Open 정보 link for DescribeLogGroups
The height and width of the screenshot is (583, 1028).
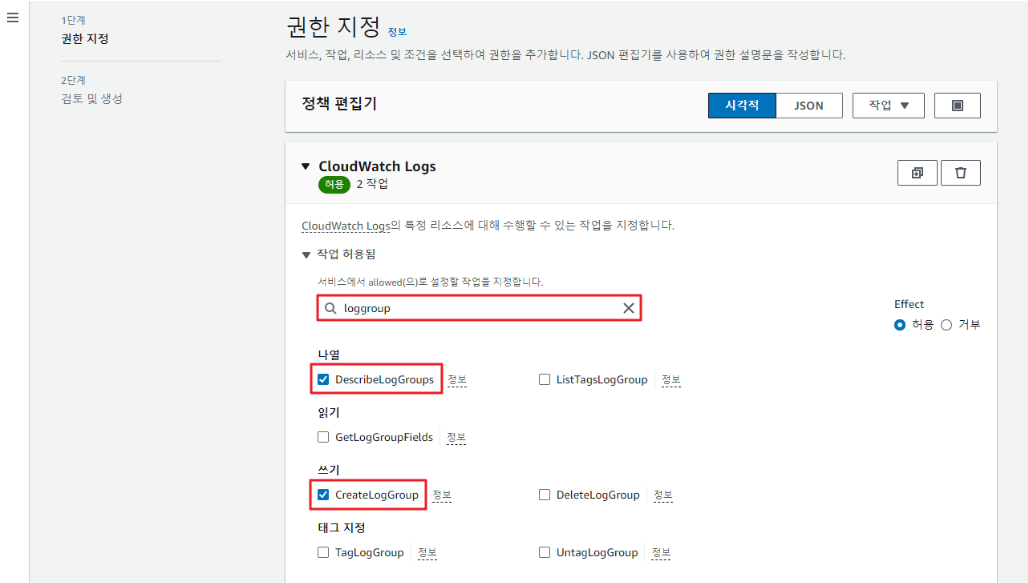457,380
